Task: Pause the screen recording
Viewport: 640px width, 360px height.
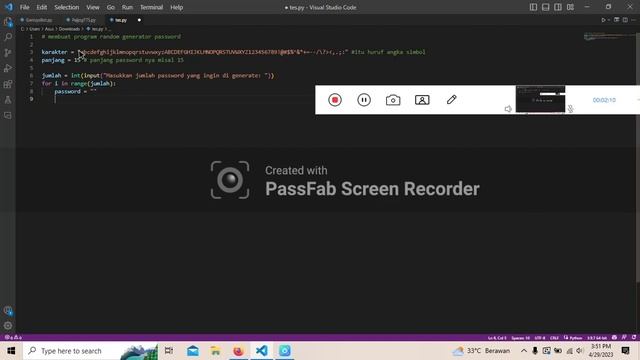Action: 364,100
